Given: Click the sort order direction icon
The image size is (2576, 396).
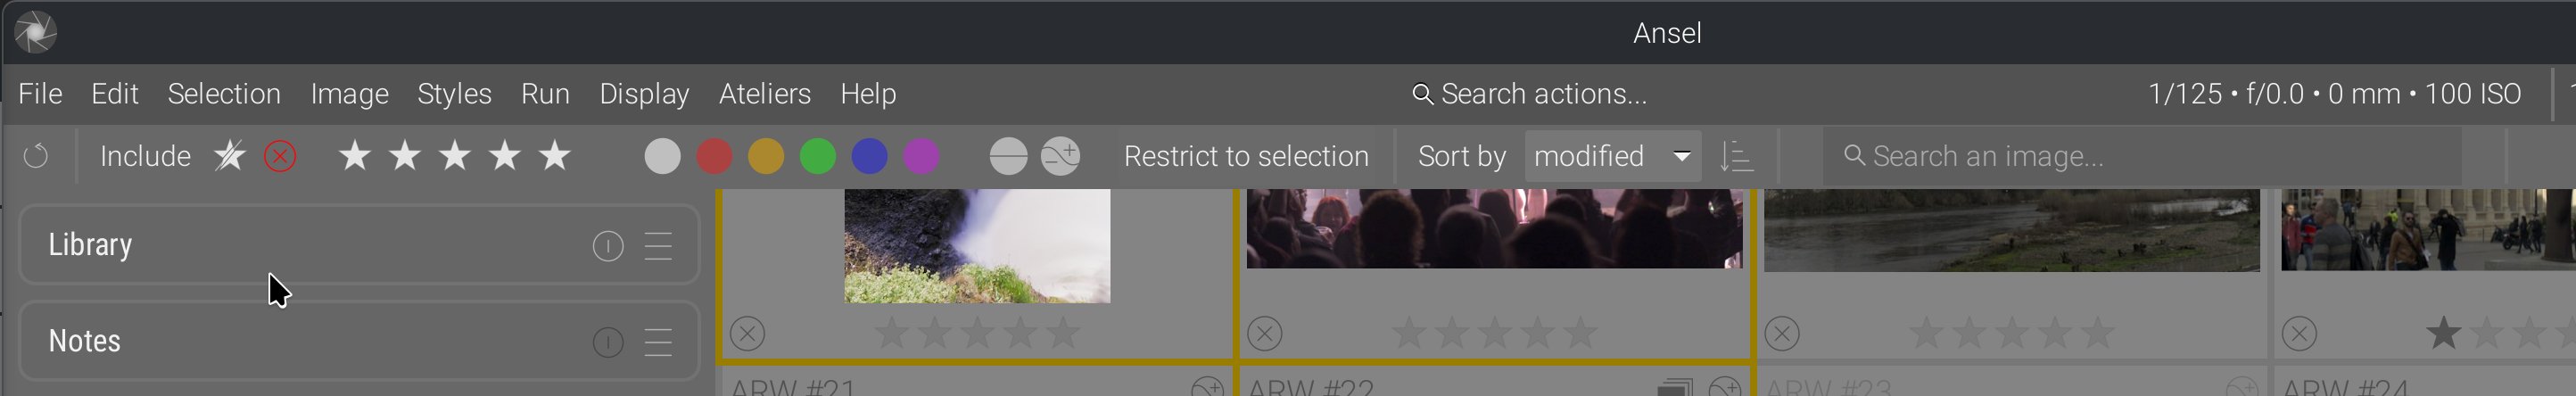Looking at the screenshot, I should click(x=1736, y=156).
